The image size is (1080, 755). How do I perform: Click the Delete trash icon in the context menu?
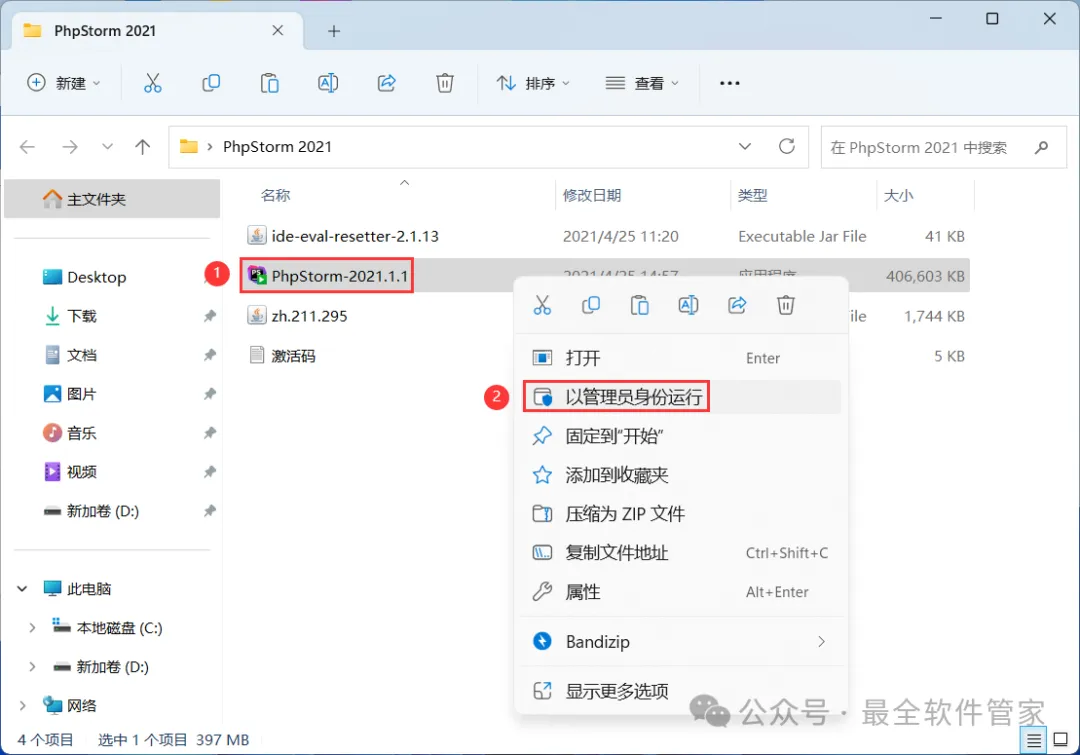click(x=785, y=305)
